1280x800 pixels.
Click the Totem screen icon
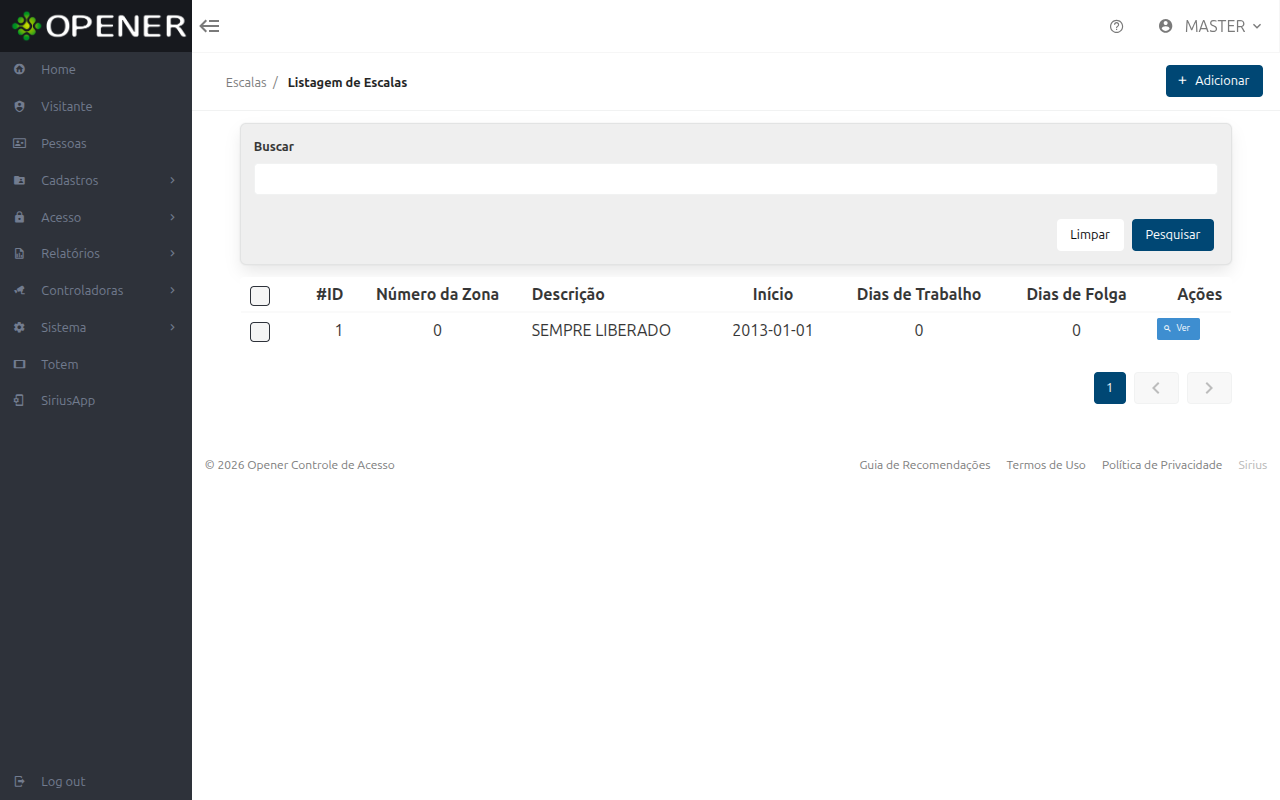coord(19,365)
